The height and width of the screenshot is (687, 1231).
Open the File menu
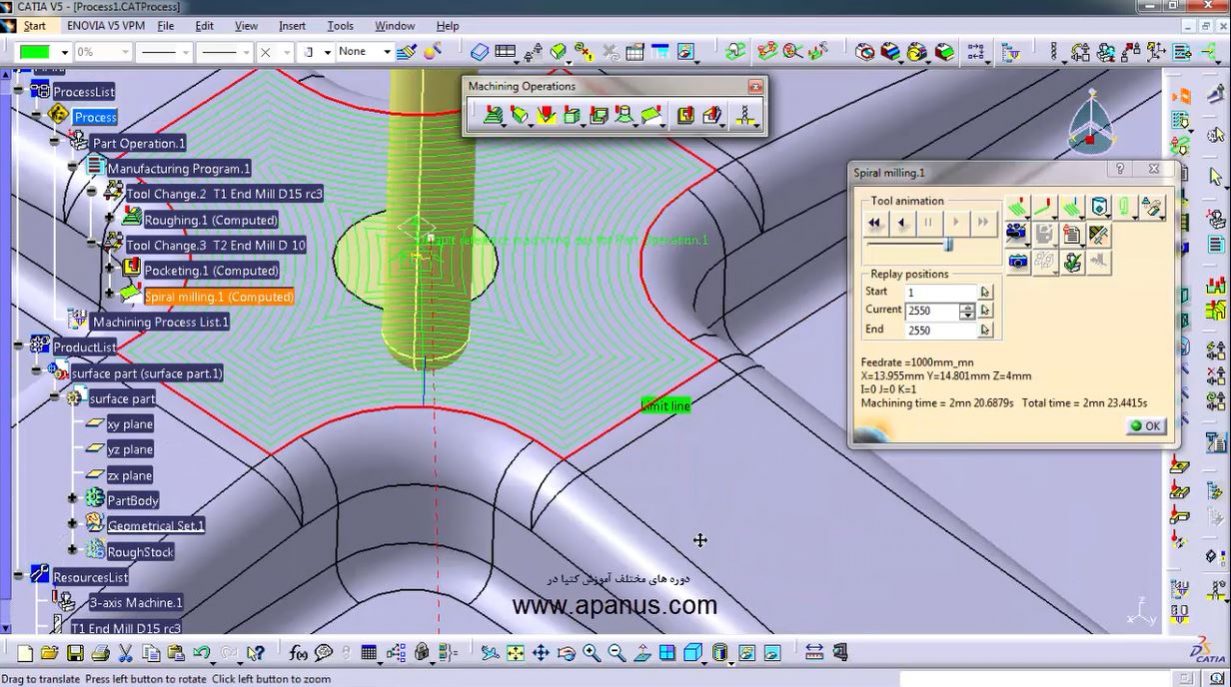click(x=166, y=26)
